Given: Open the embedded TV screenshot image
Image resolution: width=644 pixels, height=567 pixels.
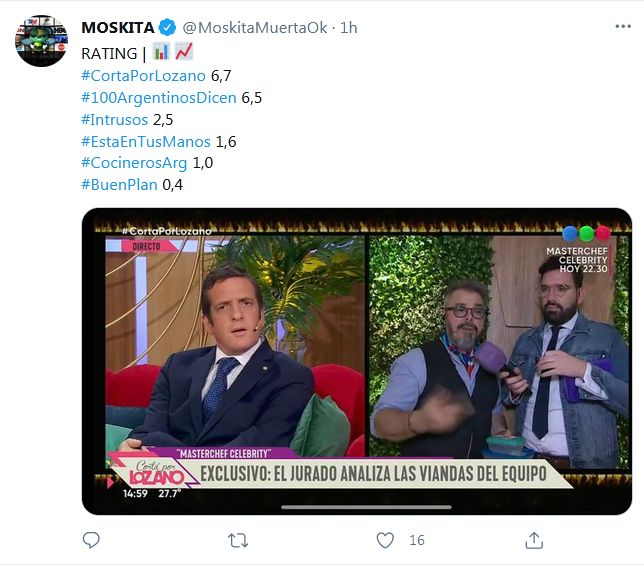Looking at the screenshot, I should click(356, 361).
